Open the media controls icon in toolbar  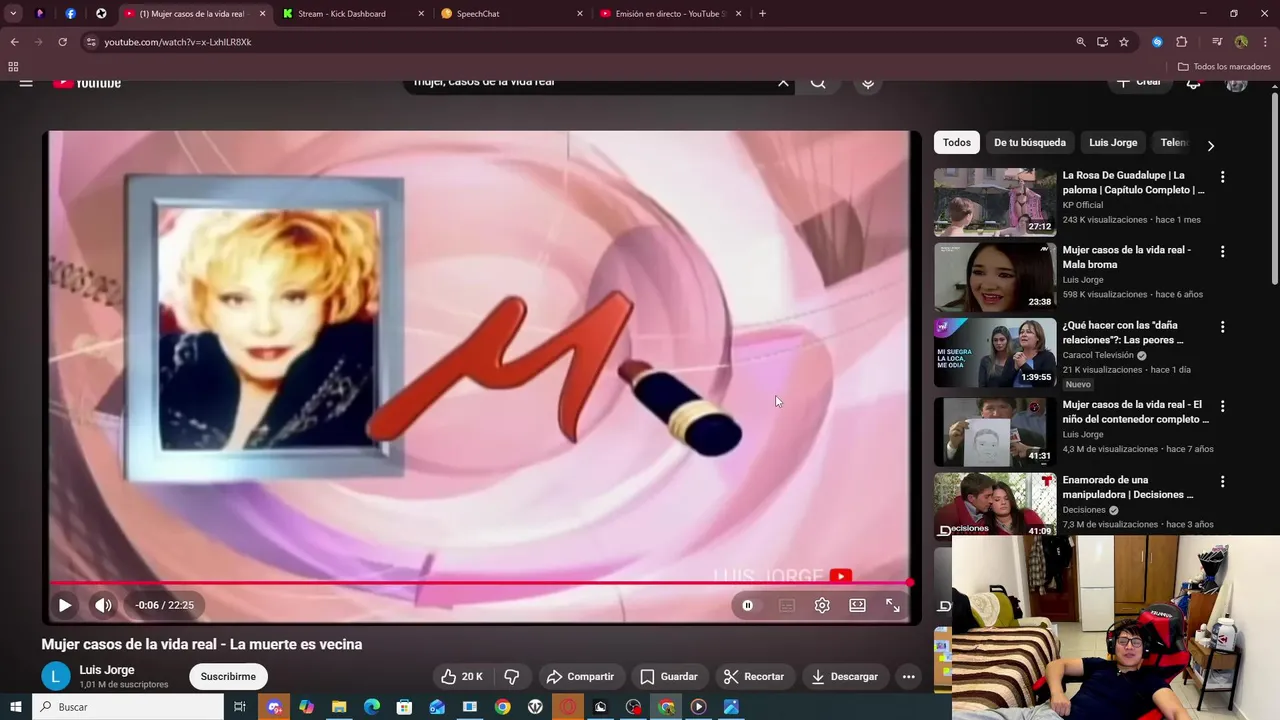tap(1217, 42)
